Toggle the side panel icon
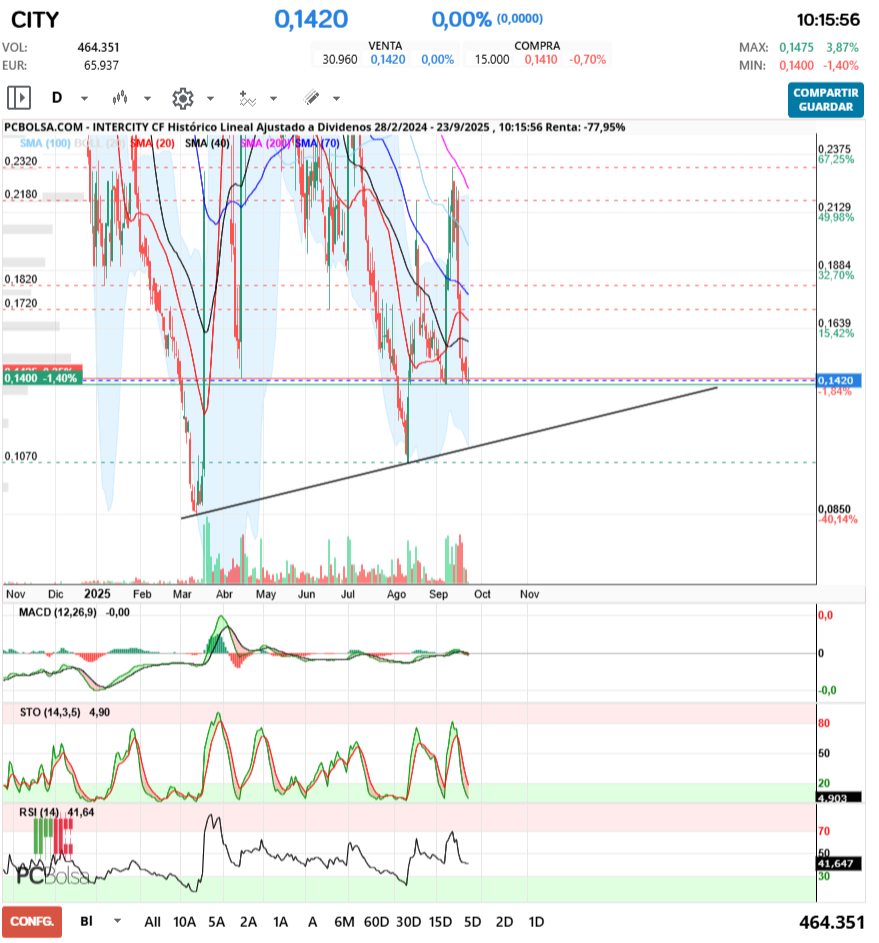This screenshot has width=879, height=943. 19,97
